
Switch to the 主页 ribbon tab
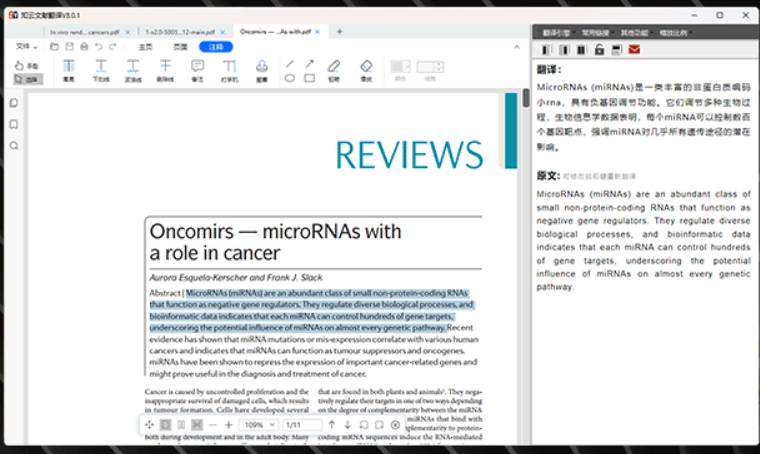pos(146,47)
